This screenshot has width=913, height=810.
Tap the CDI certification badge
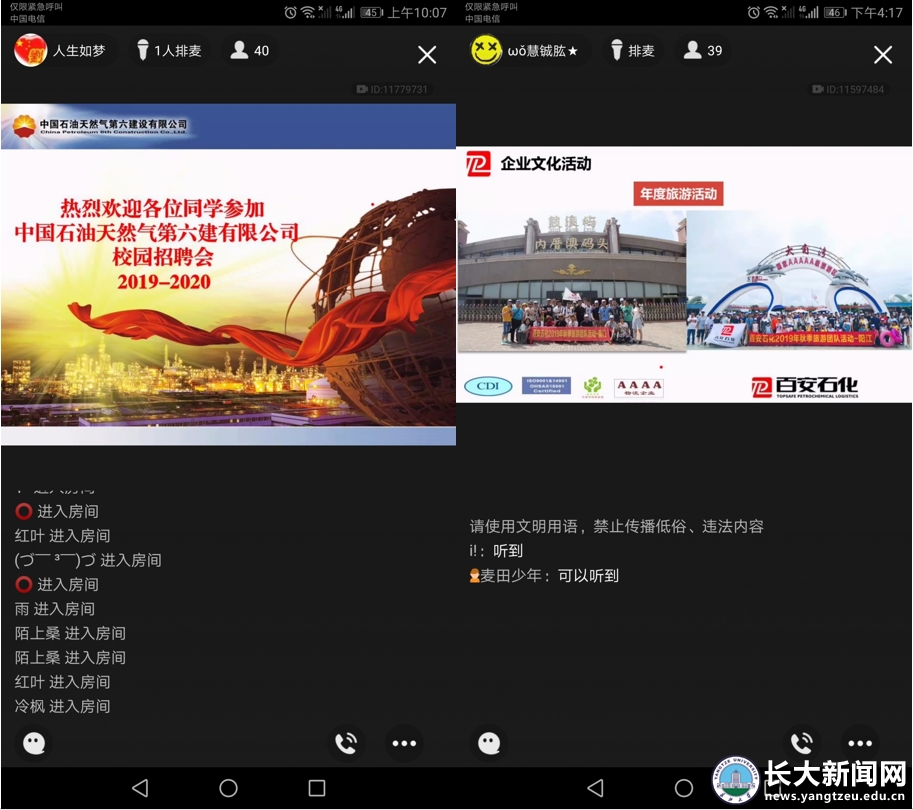(488, 386)
